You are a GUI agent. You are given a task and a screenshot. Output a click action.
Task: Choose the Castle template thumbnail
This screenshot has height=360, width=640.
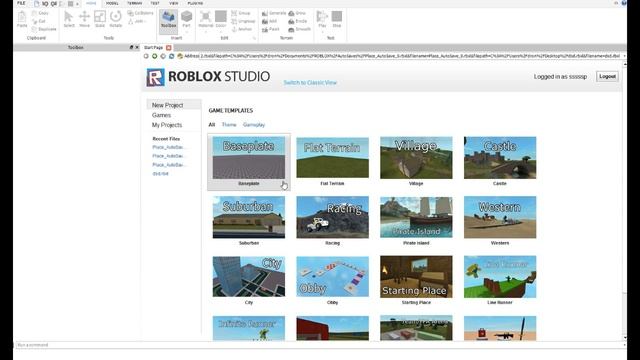pos(500,158)
